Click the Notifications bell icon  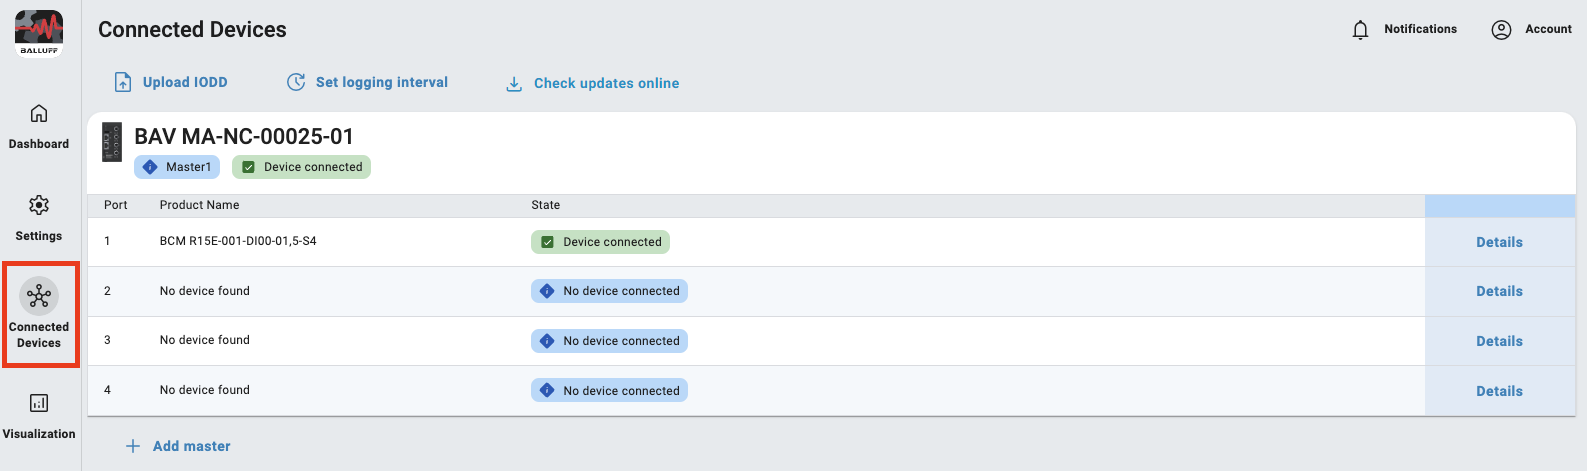[1360, 30]
